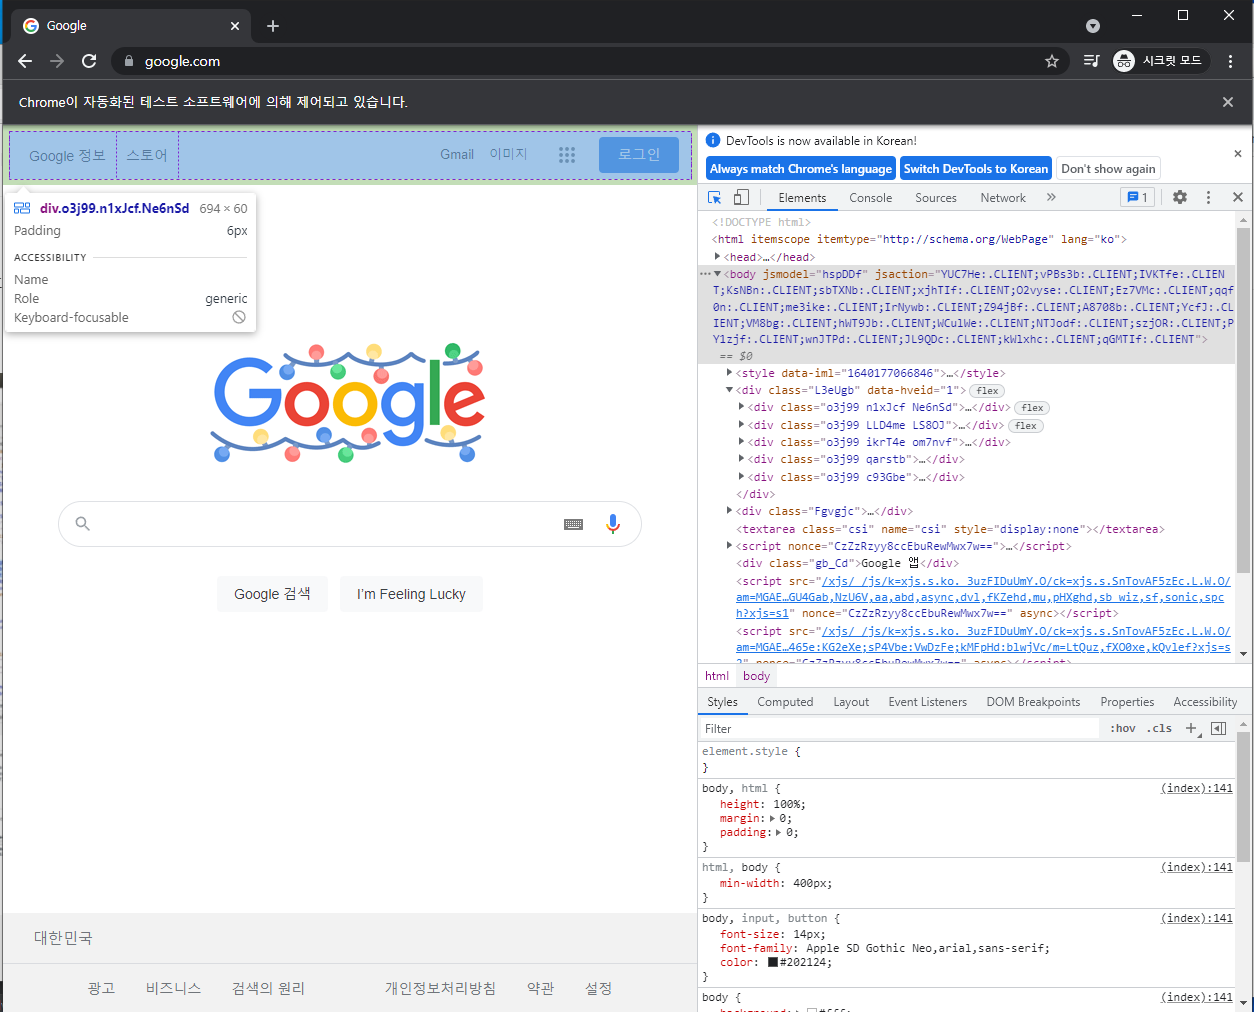This screenshot has height=1012, width=1254.
Task: Open the Accessibility tab
Action: 1205,702
